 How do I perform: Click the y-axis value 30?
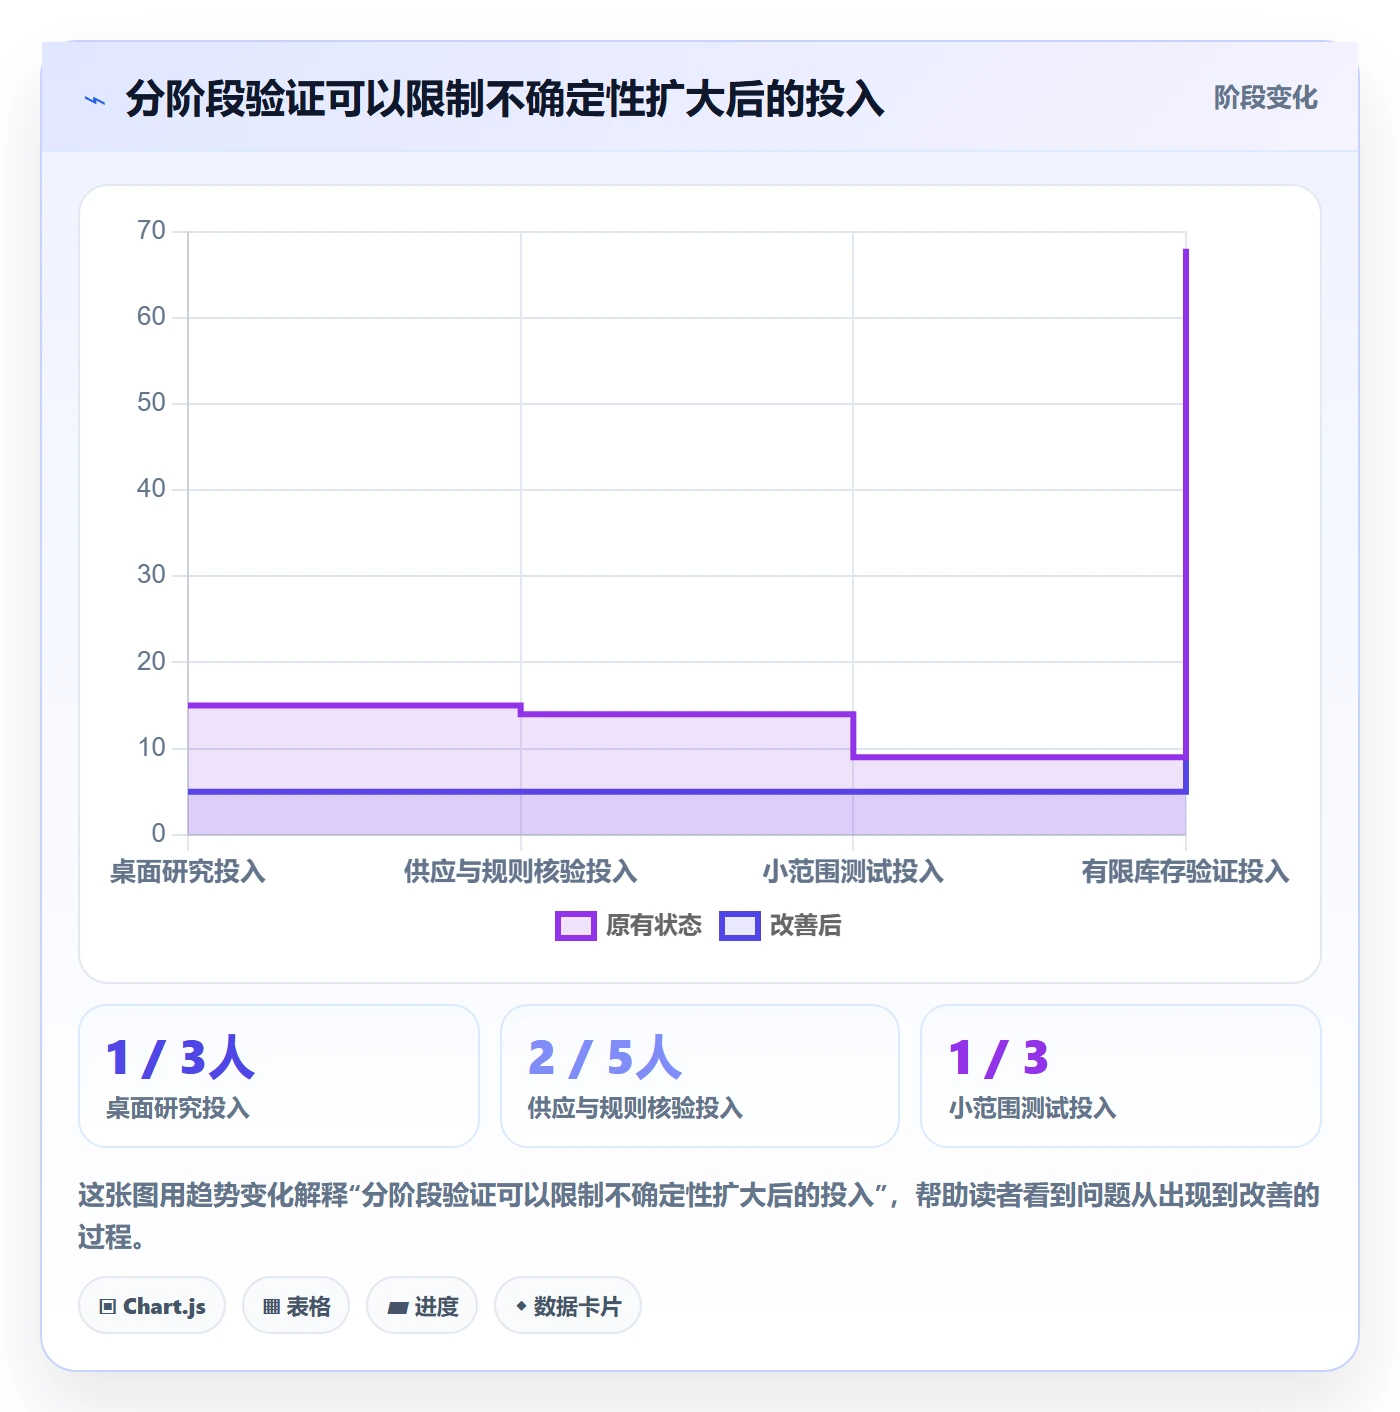pos(151,575)
